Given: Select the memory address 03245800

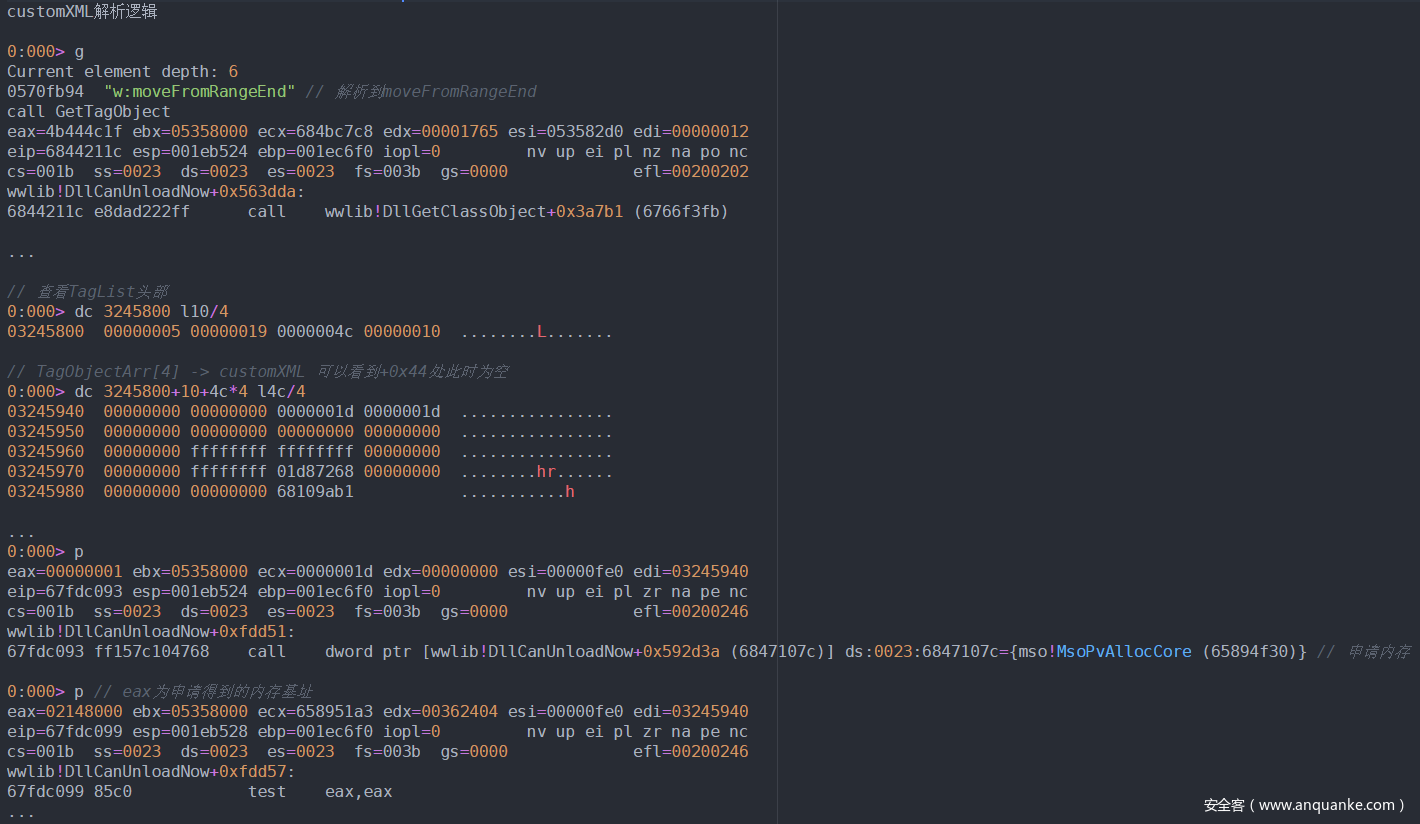Looking at the screenshot, I should click(x=45, y=332).
